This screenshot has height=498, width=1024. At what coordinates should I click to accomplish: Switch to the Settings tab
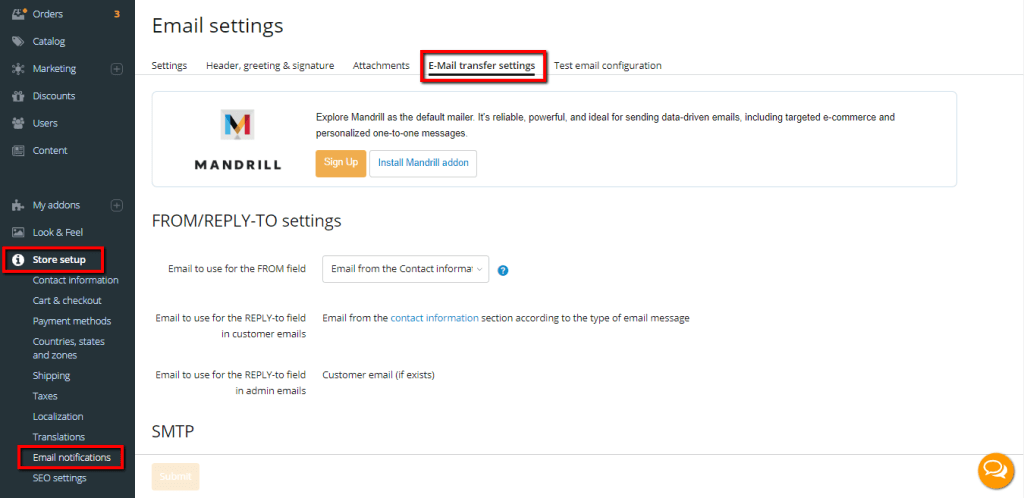169,65
